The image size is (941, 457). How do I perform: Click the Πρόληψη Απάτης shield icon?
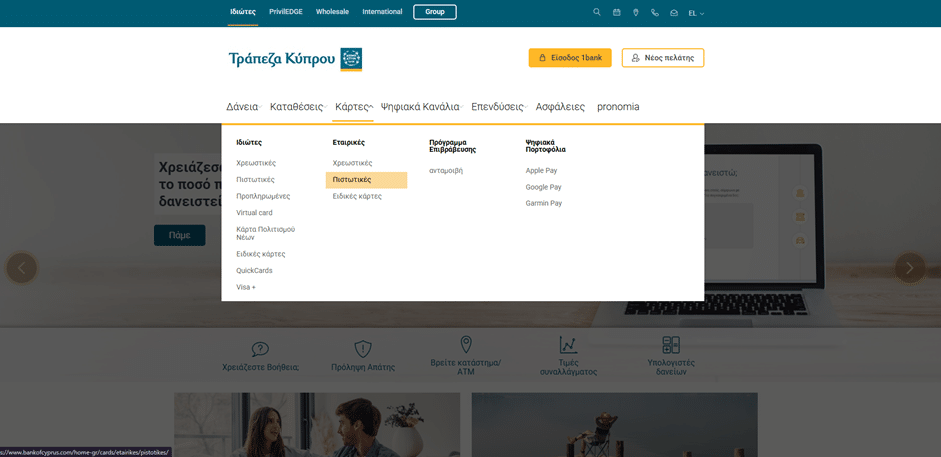tap(363, 348)
